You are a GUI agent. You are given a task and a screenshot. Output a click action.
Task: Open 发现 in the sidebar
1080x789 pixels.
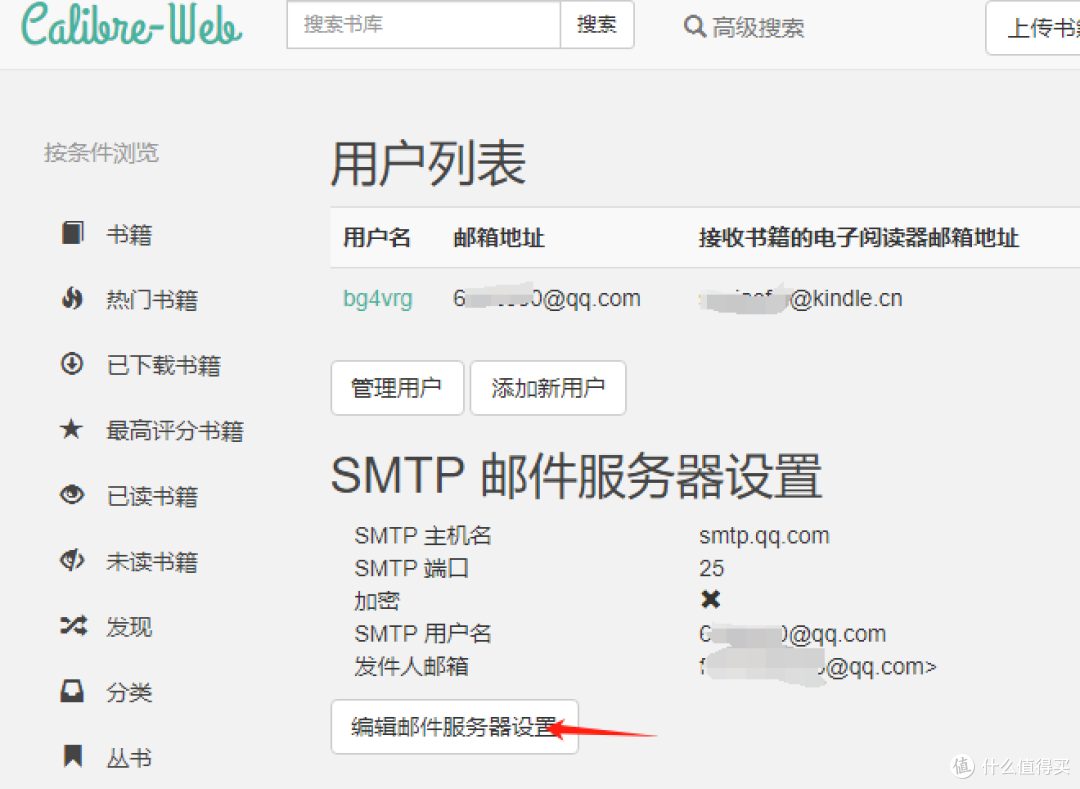[x=129, y=627]
